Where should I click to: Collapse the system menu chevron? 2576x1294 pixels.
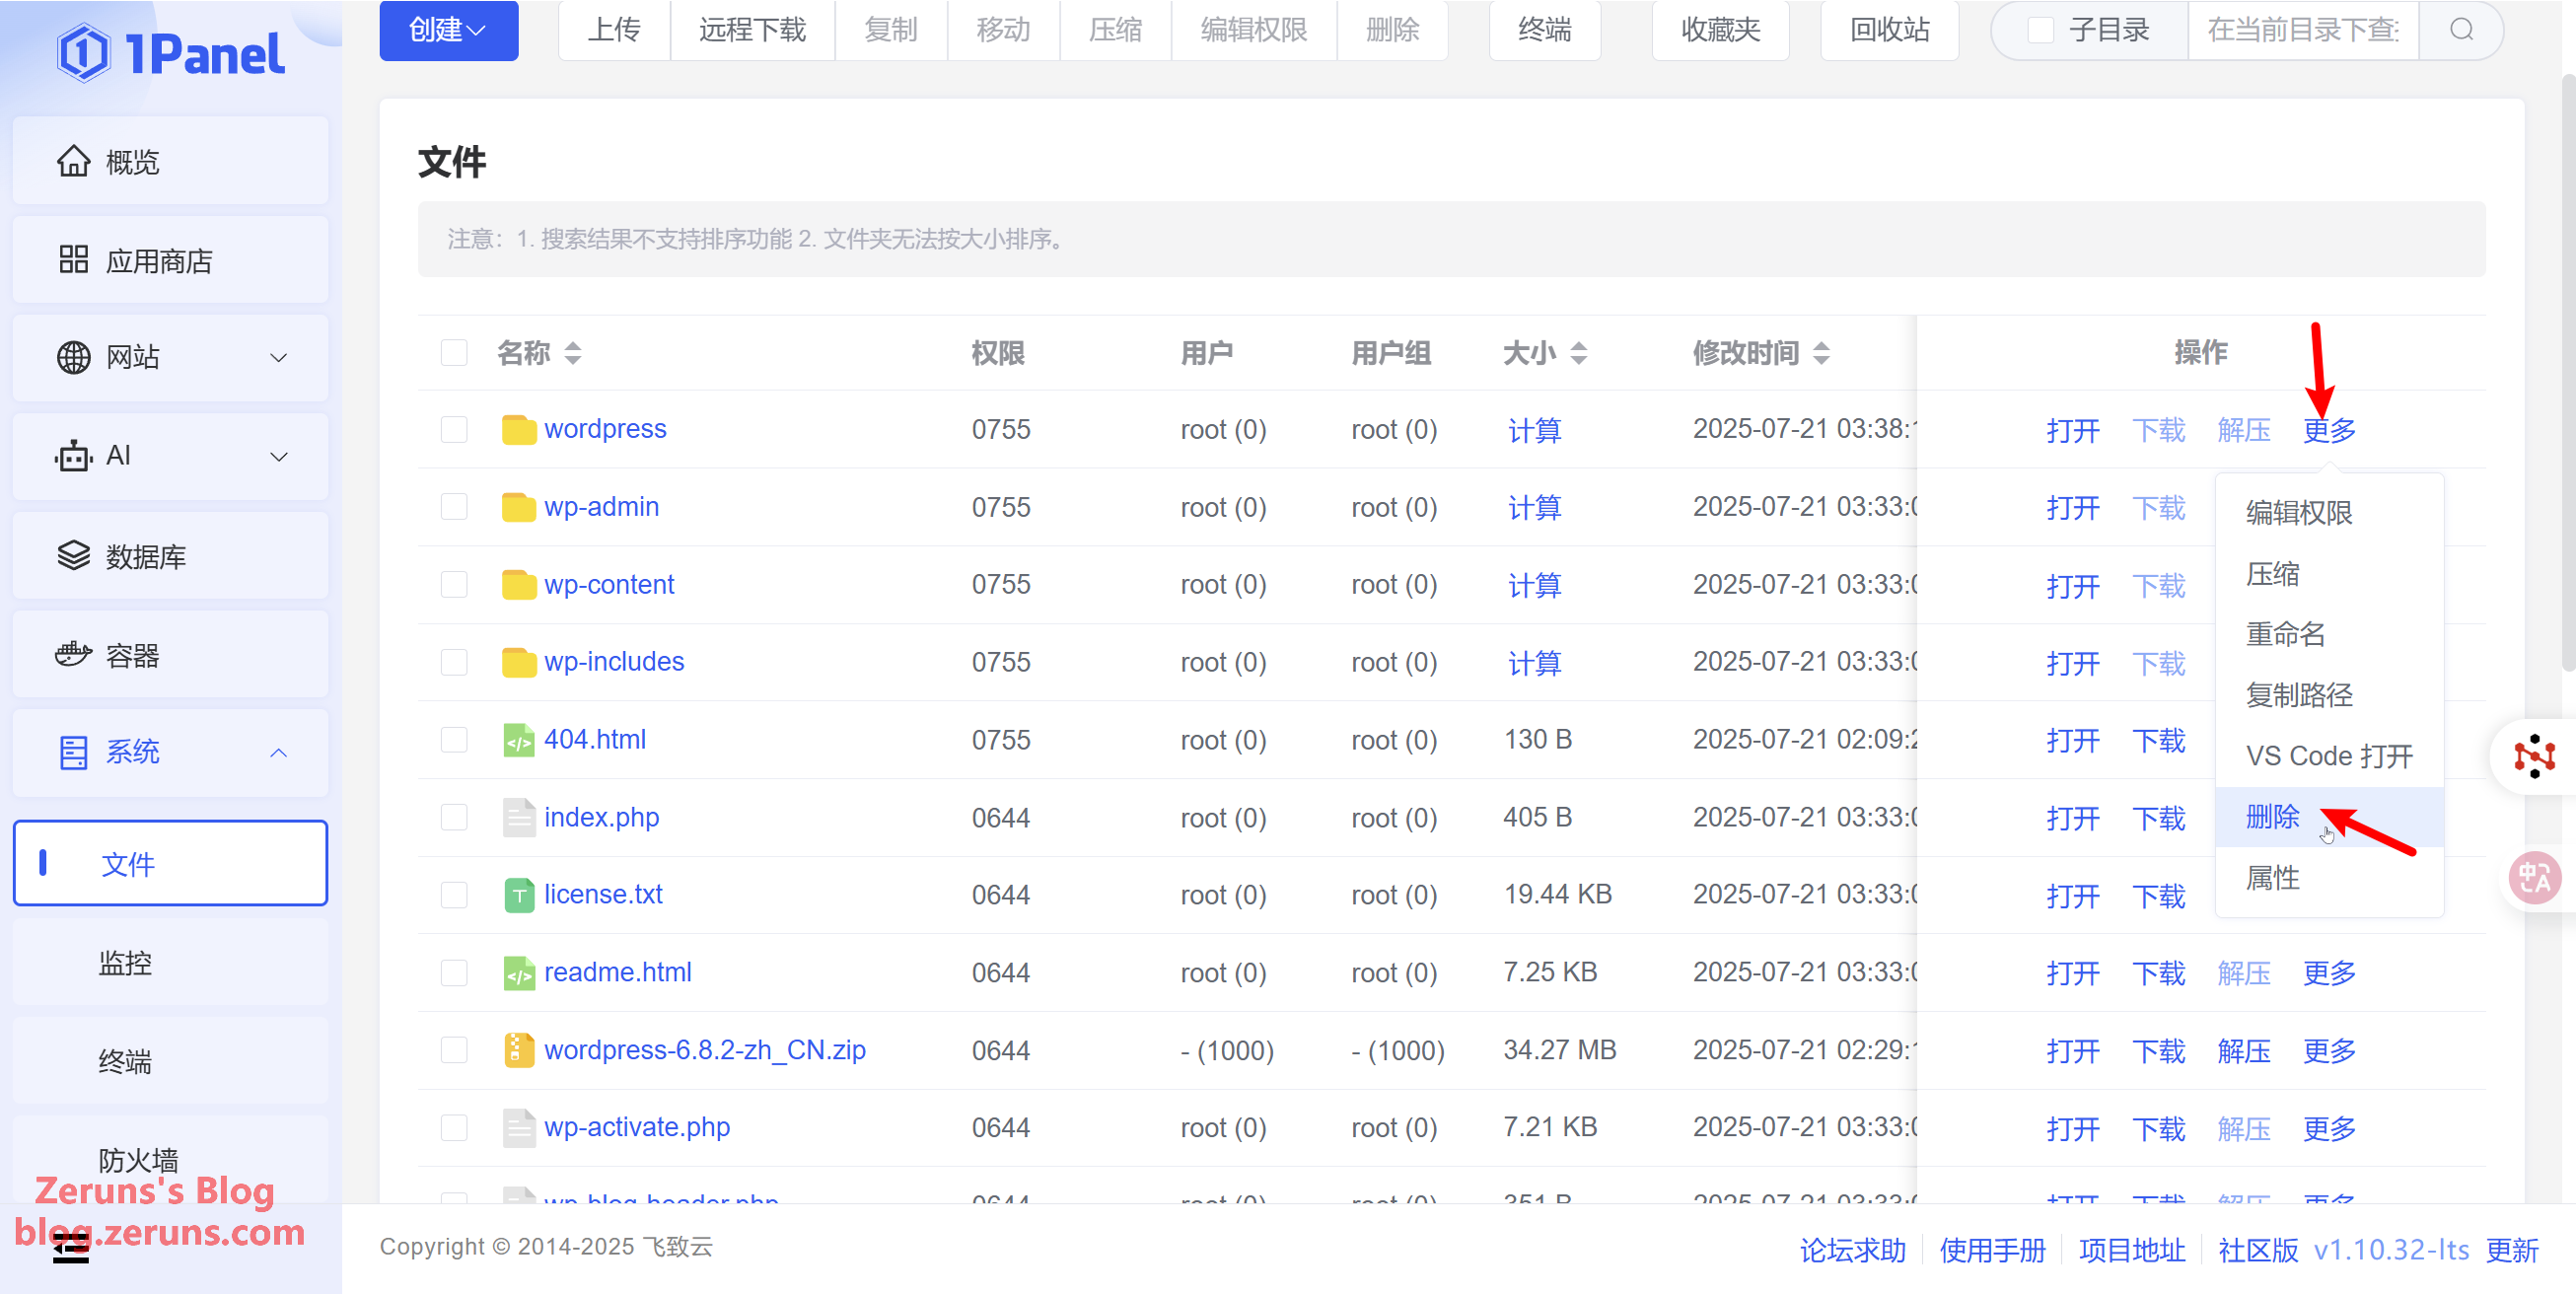click(x=279, y=752)
